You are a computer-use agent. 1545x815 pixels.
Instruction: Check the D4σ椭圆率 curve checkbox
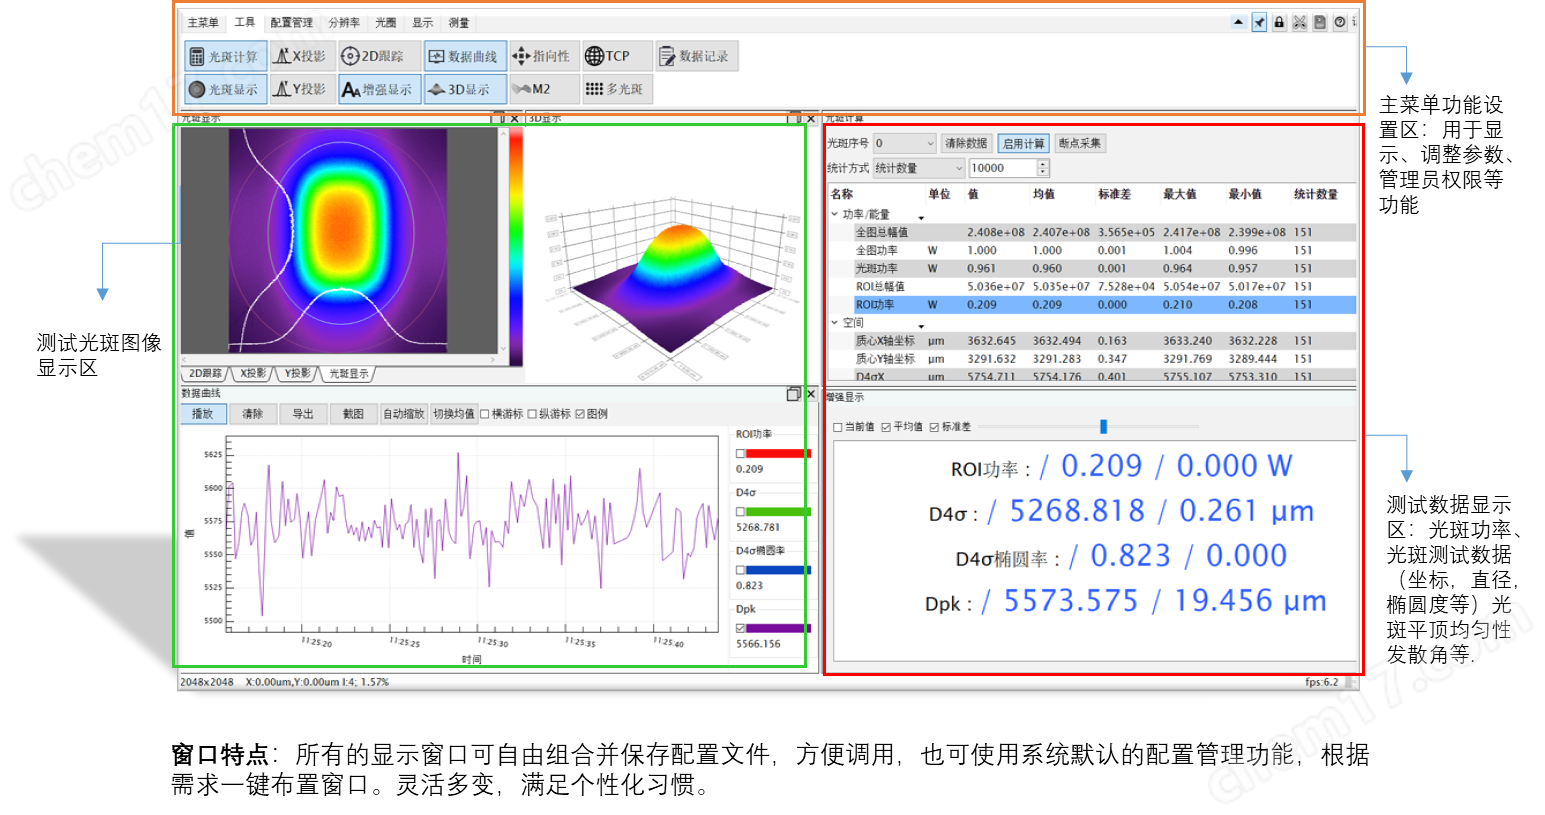[x=740, y=570]
